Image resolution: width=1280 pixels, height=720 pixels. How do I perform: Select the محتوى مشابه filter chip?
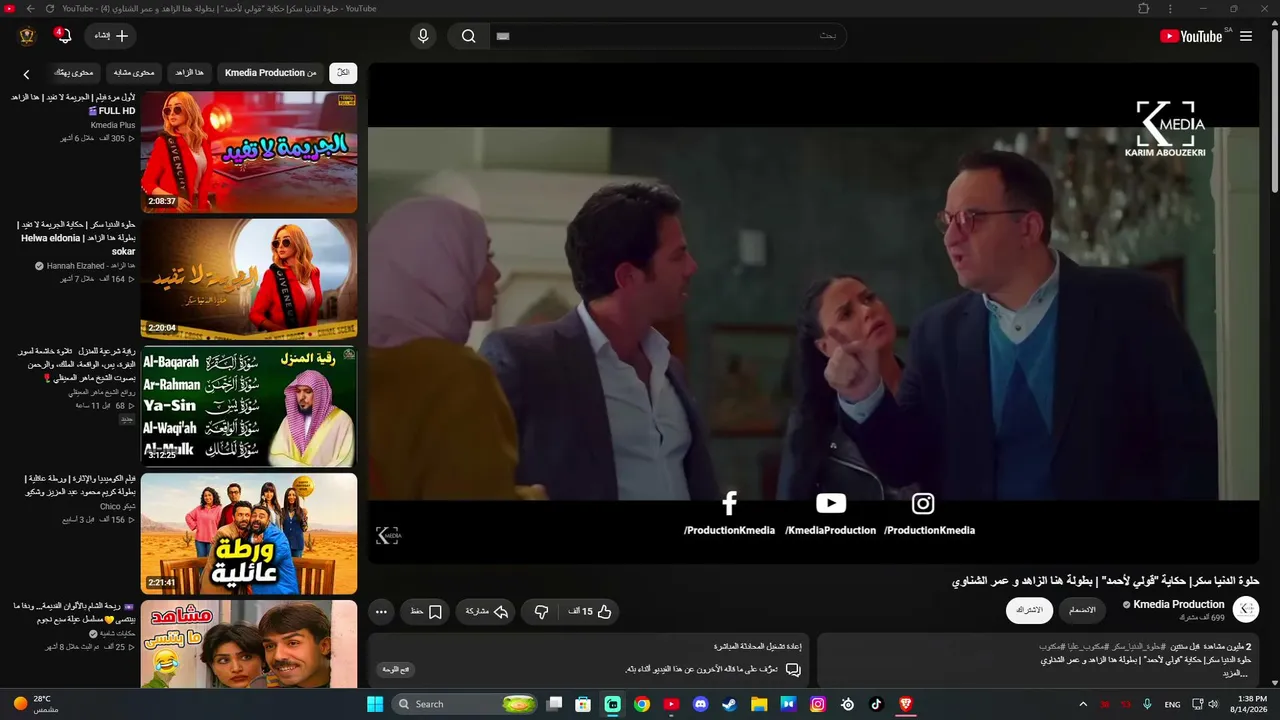coord(134,73)
